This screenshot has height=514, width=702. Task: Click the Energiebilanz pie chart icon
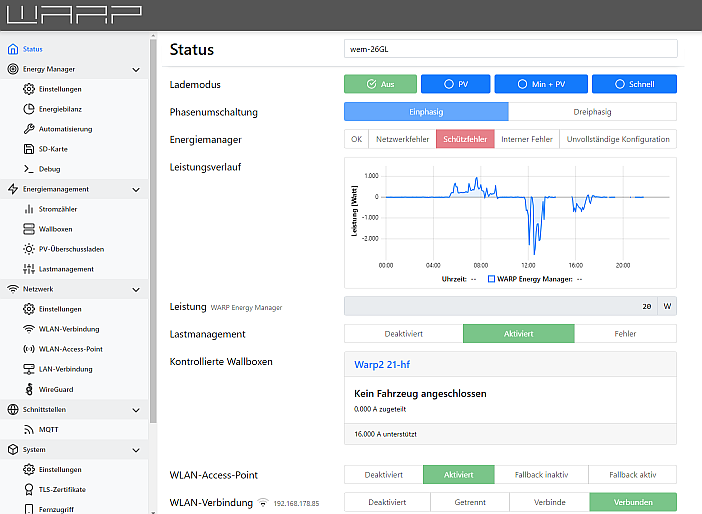click(29, 109)
